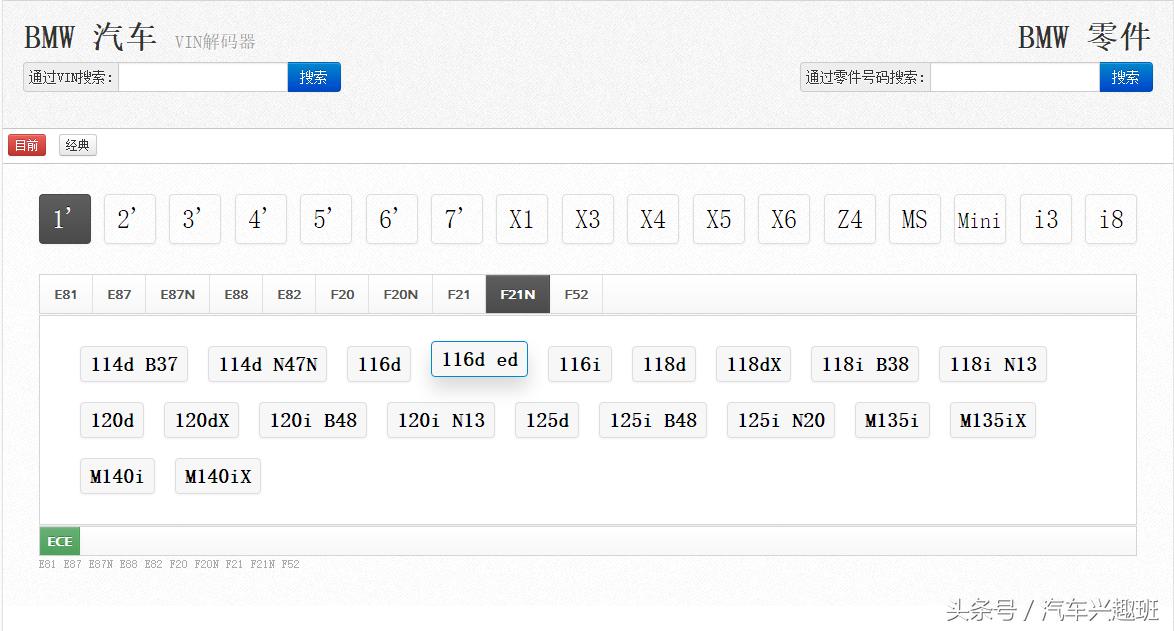Choose the X6 series button

(x=784, y=219)
